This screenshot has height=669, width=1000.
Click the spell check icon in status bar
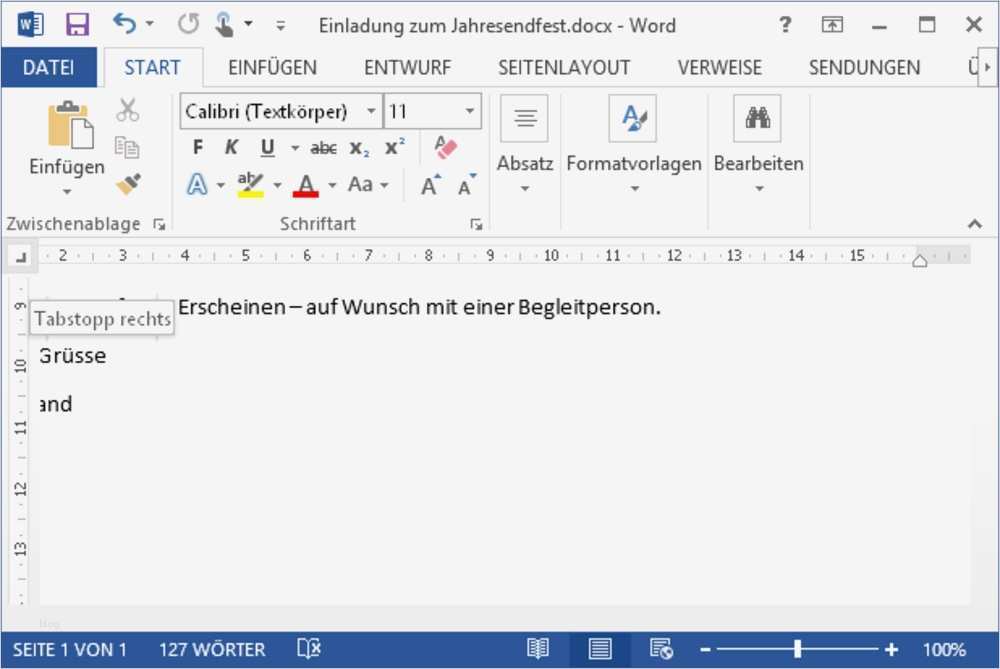coord(308,649)
